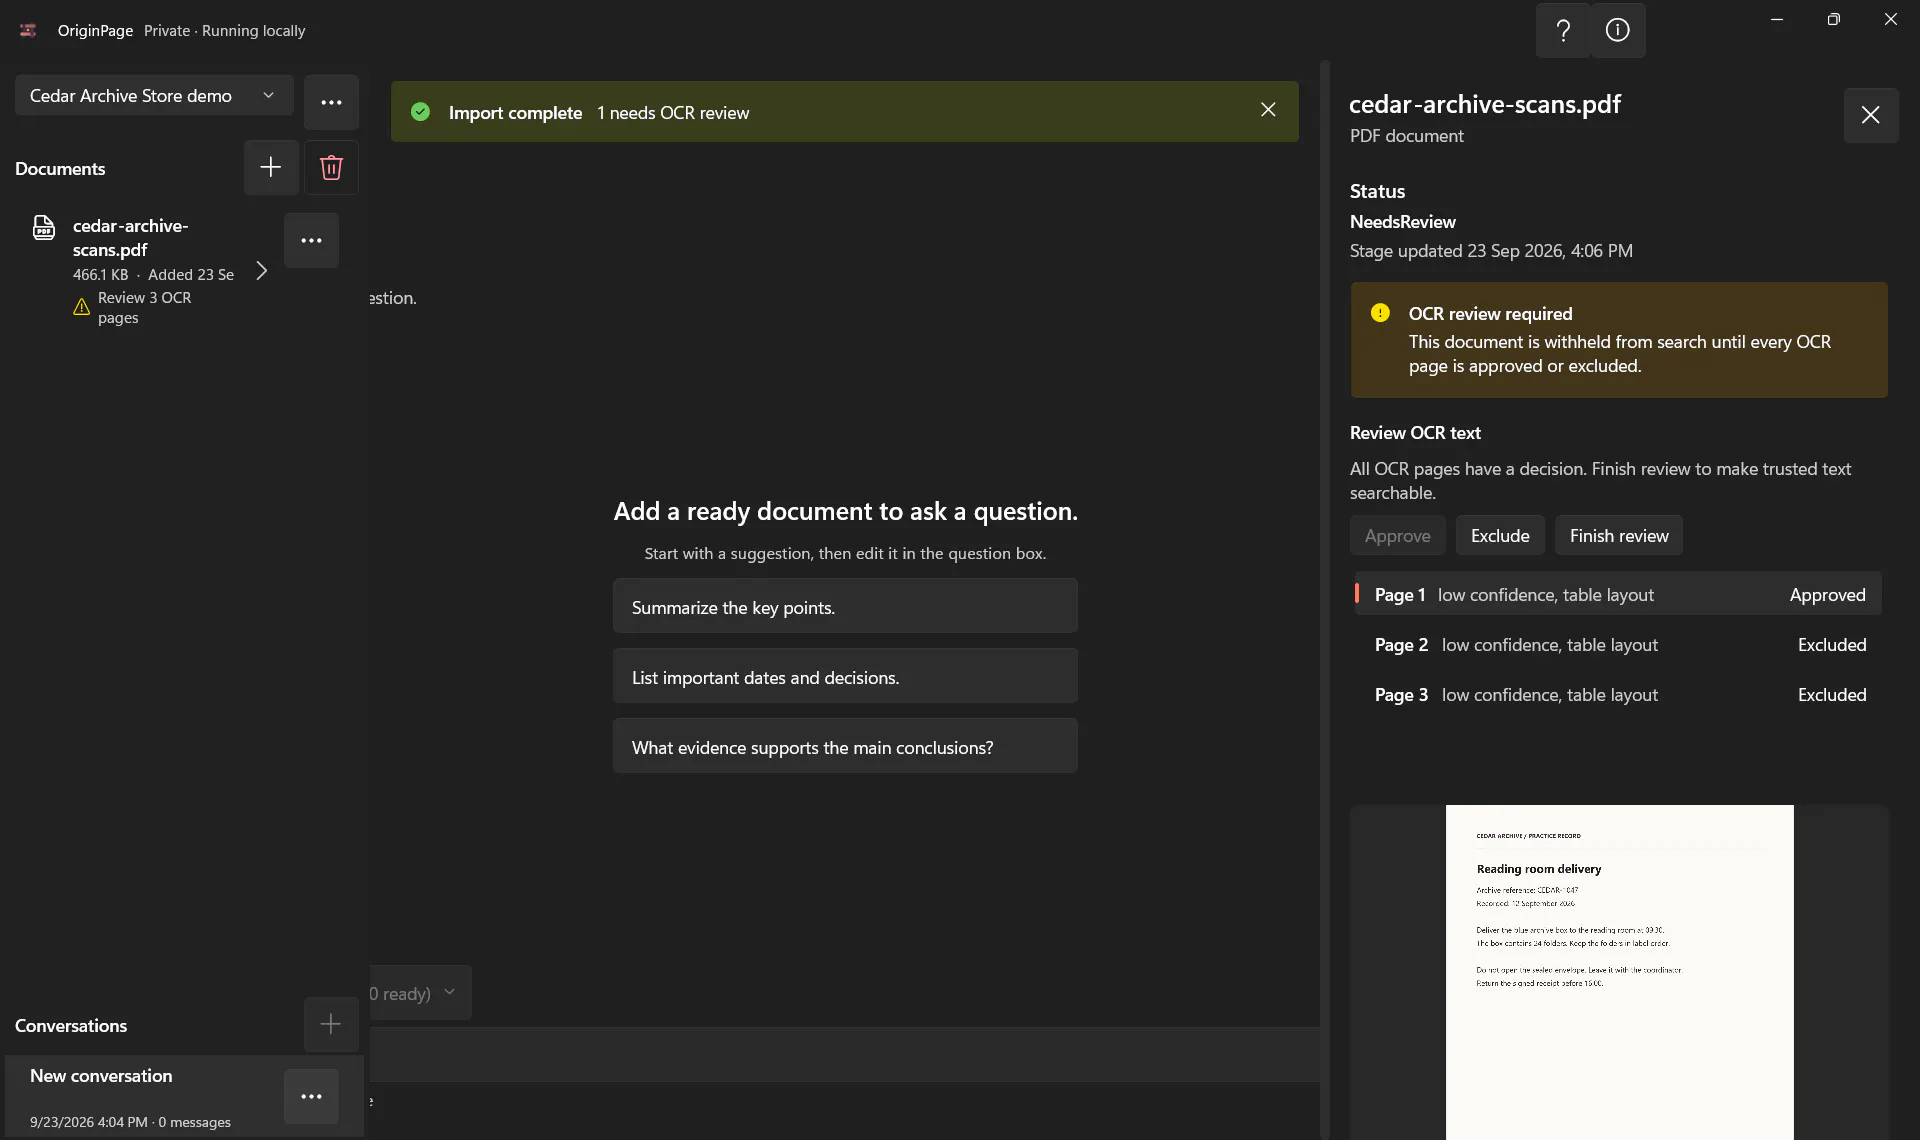Screen dimensions: 1920x1140
Task: Start a new conversation with plus icon
Action: click(331, 1024)
